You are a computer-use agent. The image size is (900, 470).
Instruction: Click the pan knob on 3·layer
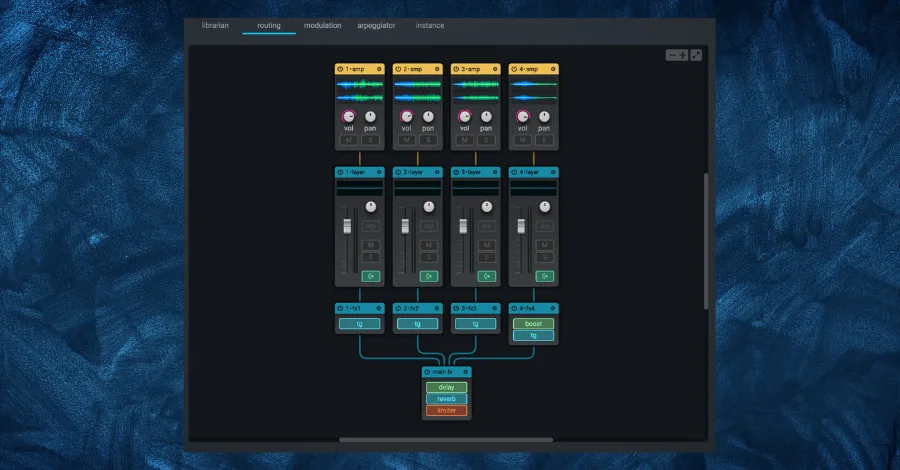coord(487,207)
